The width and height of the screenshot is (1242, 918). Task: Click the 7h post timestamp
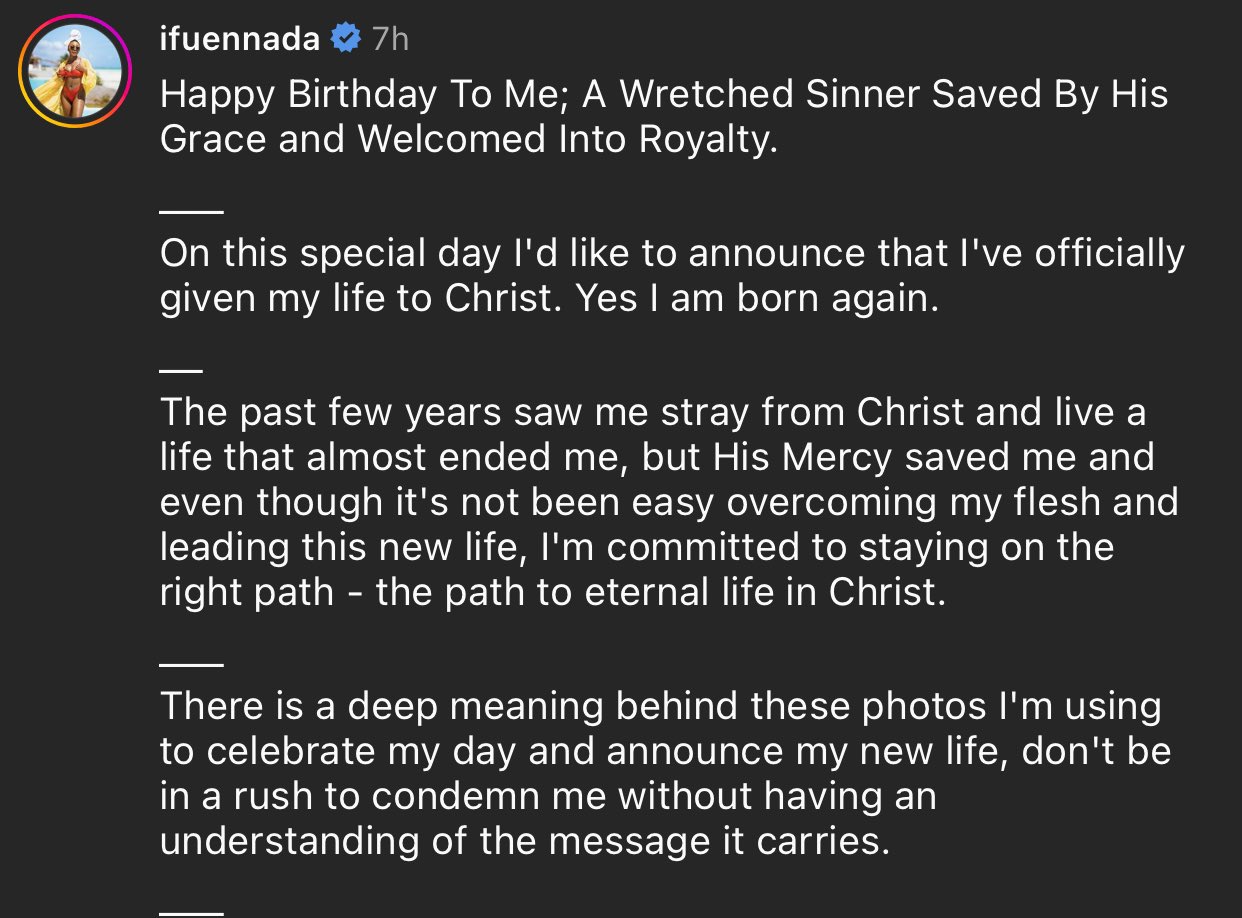389,39
